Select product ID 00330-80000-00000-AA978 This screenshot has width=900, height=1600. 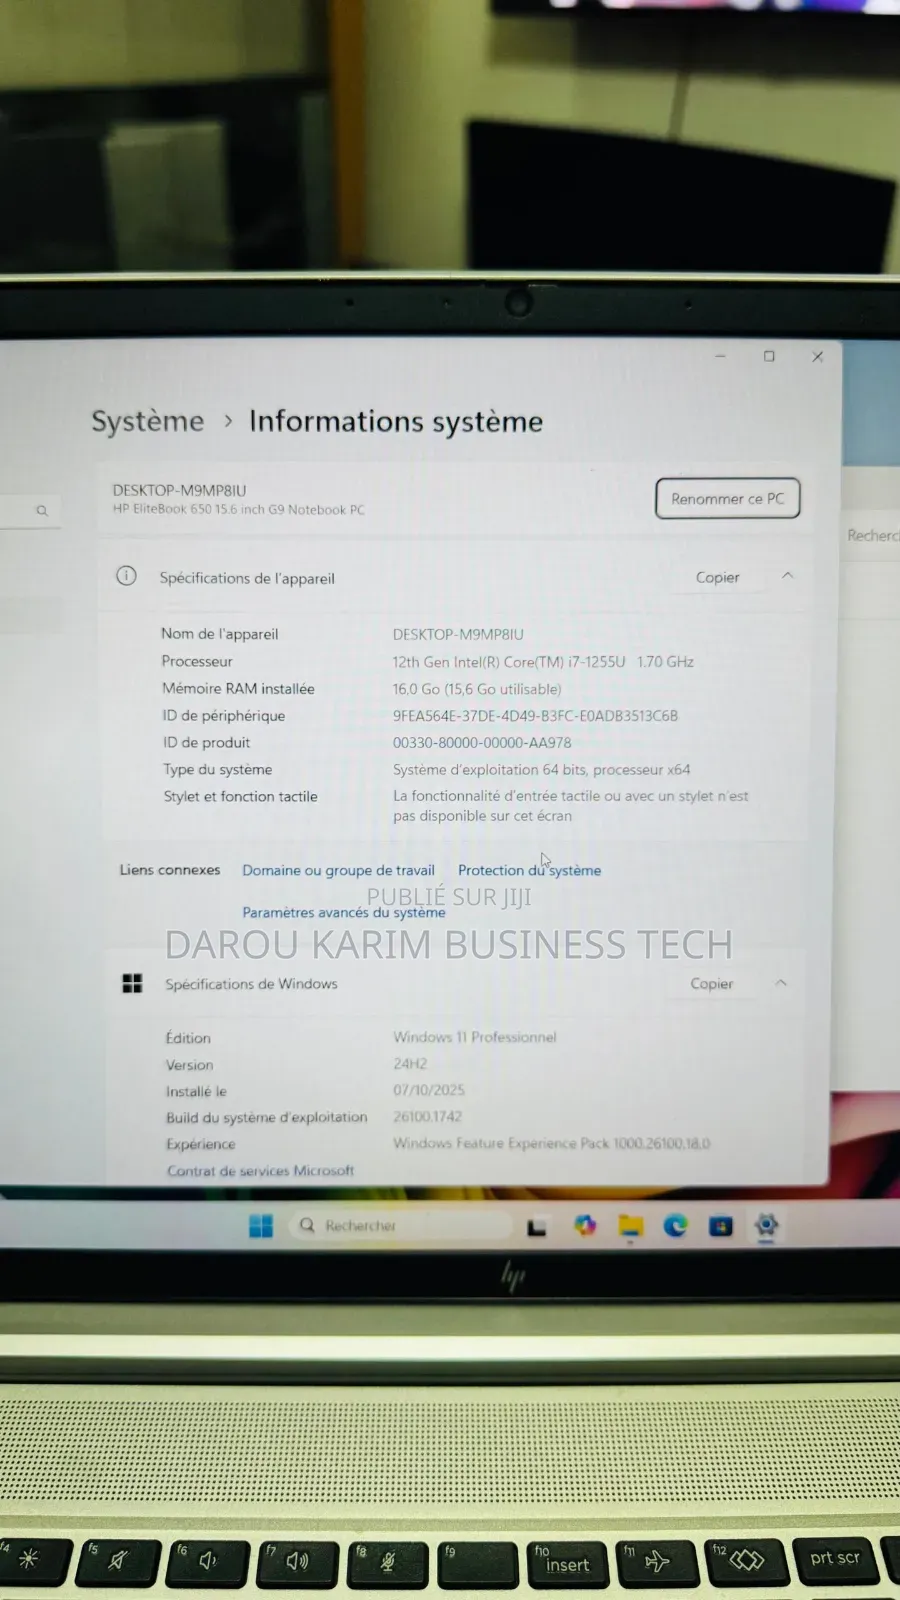[x=482, y=743]
